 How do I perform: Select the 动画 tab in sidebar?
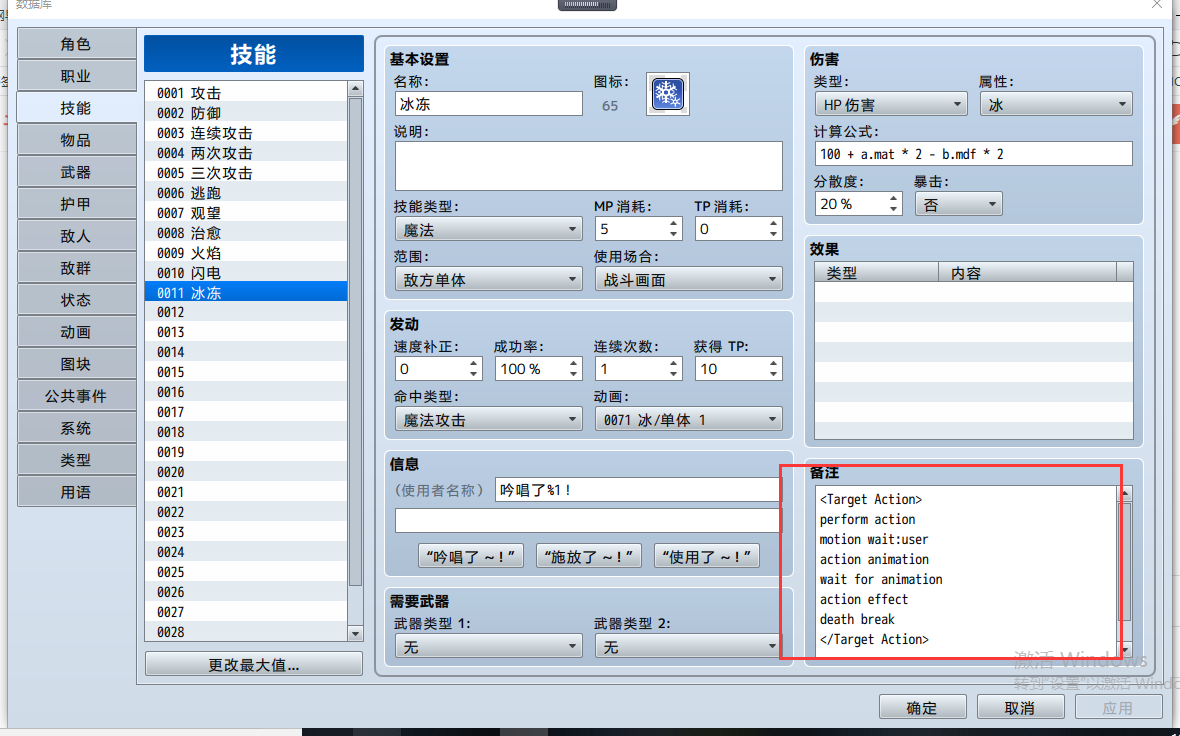tap(76, 332)
